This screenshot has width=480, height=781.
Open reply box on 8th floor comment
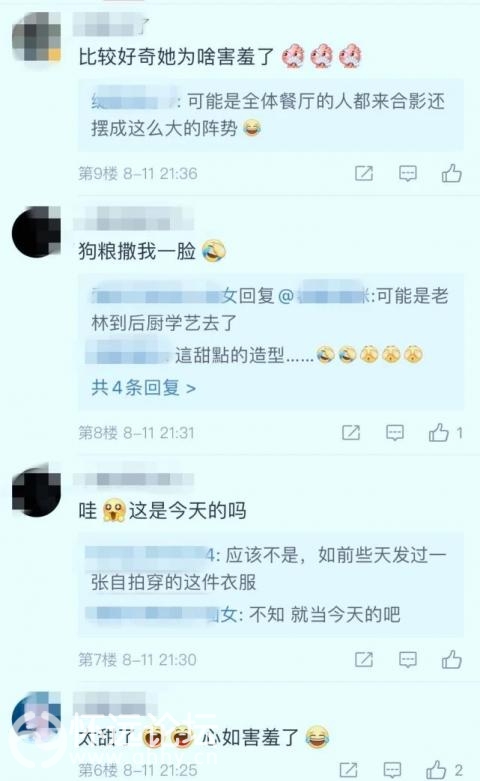coord(395,433)
